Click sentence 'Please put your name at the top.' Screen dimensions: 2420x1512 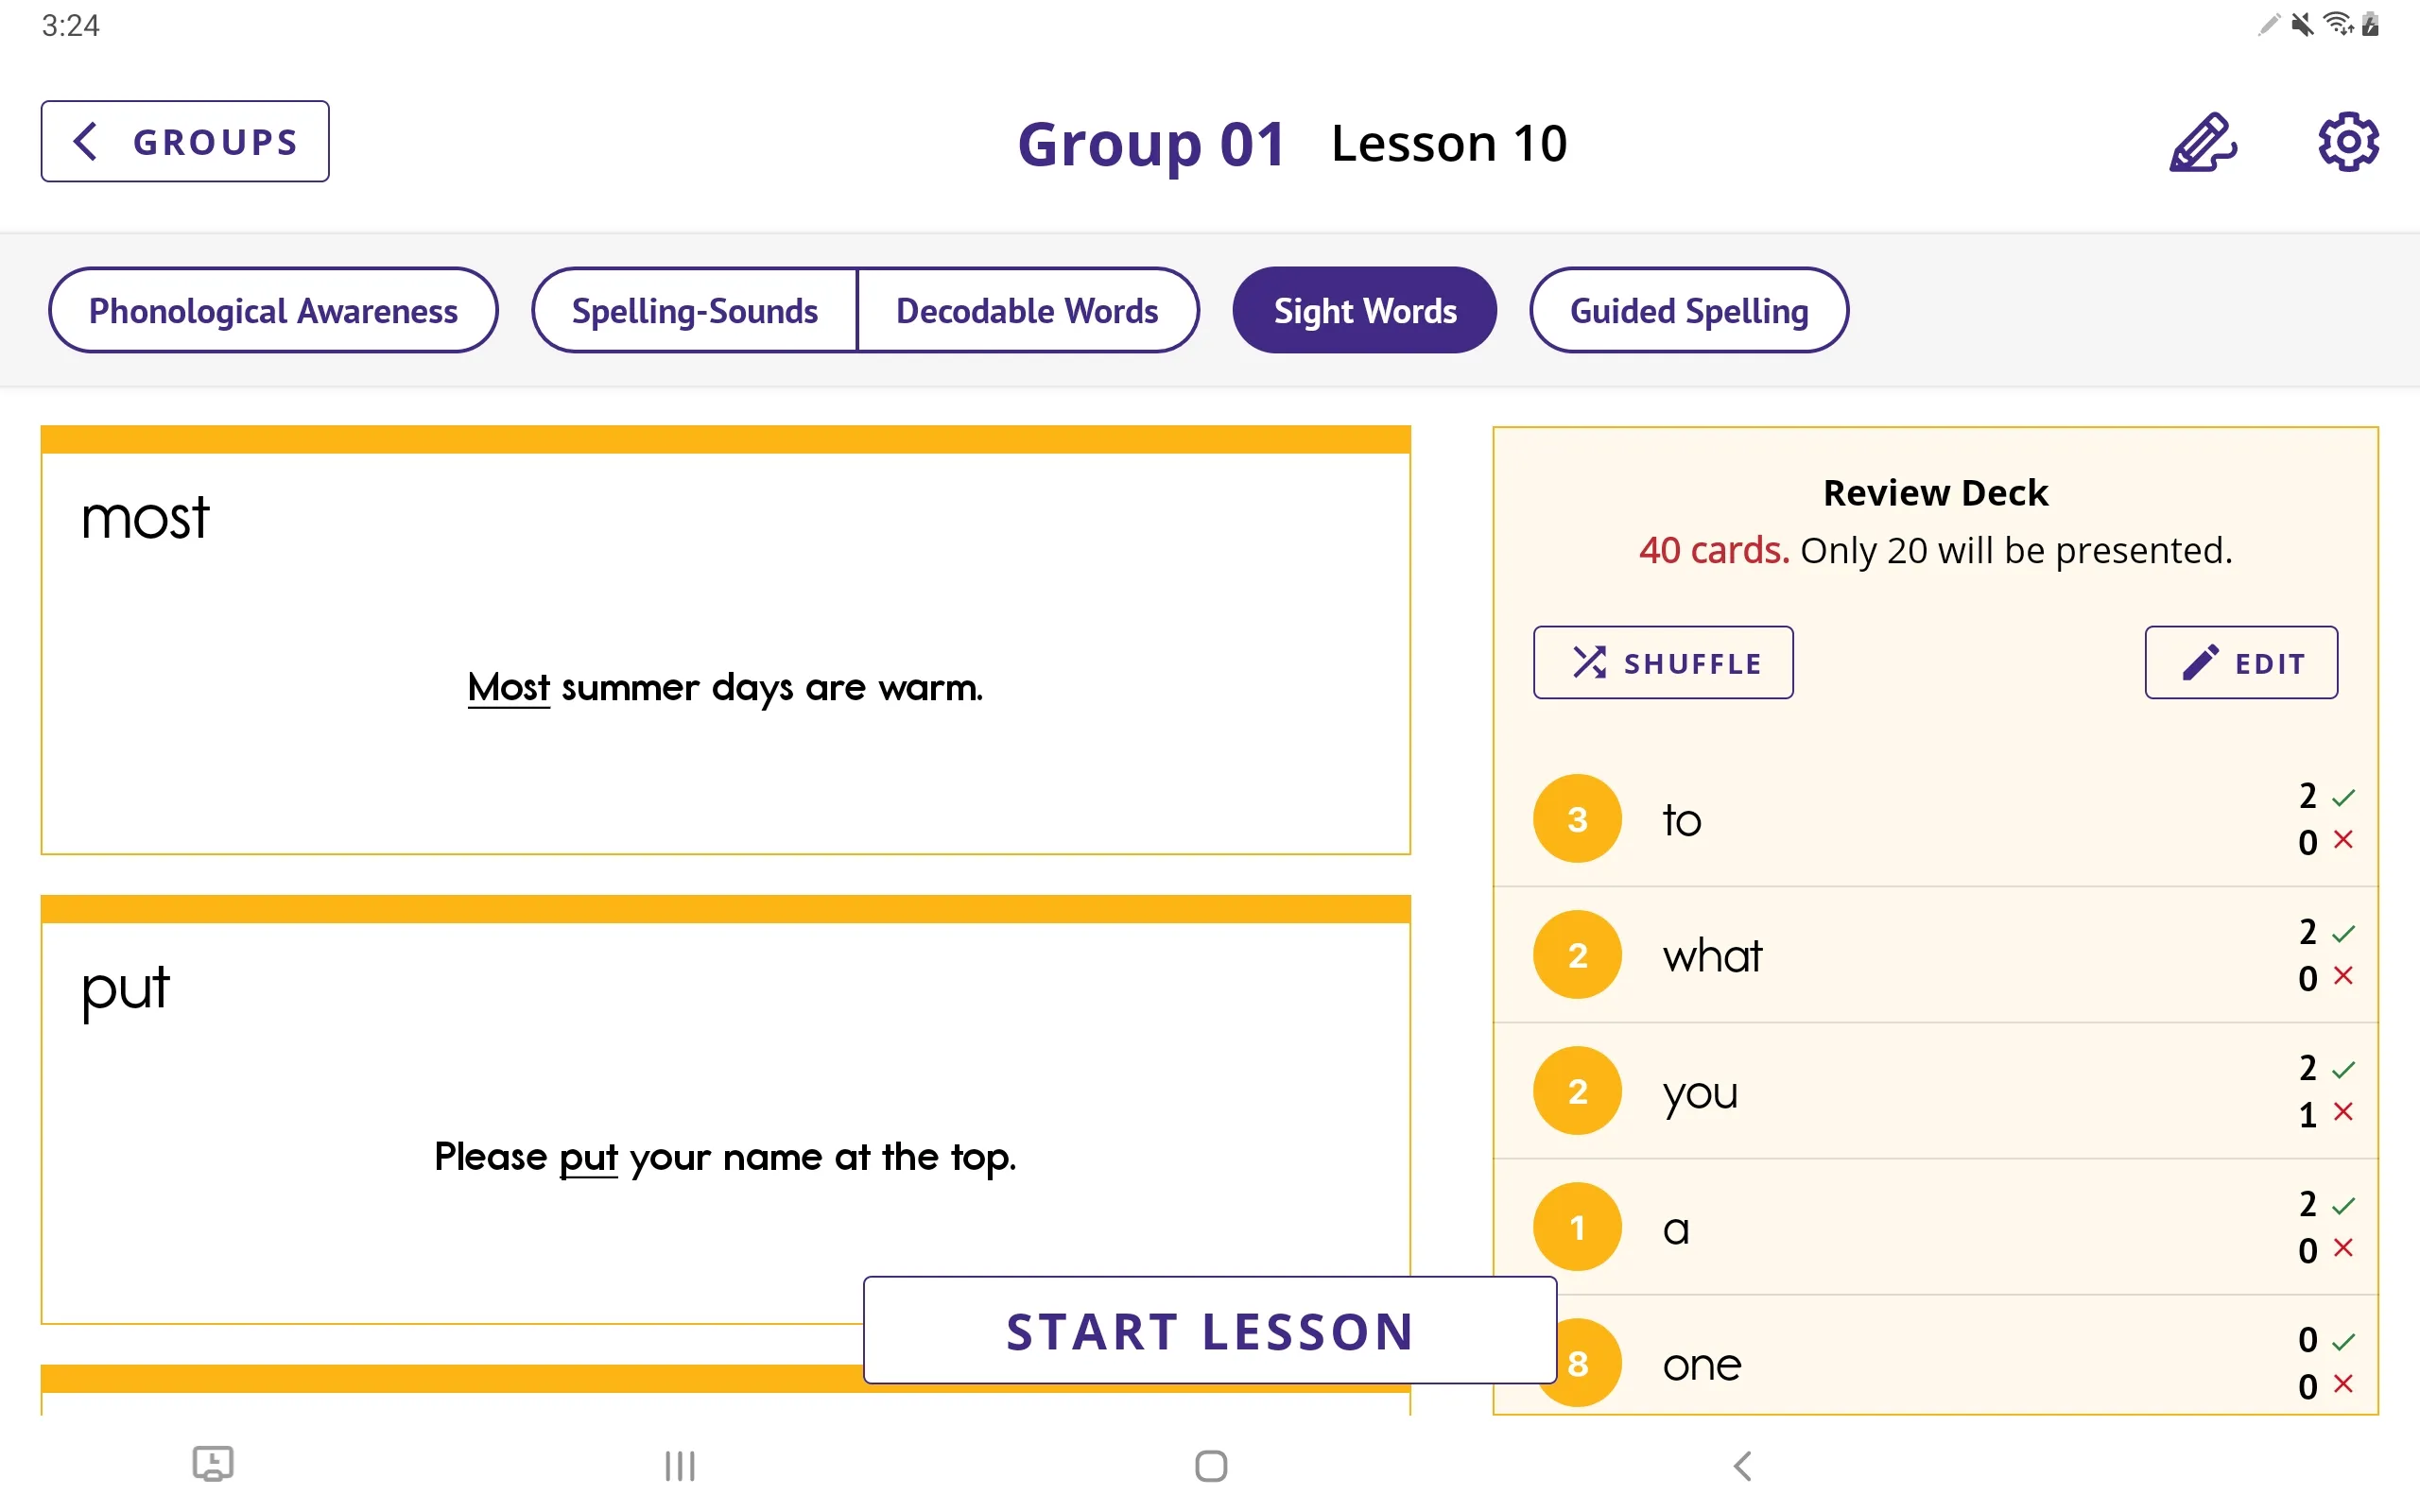coord(726,1158)
